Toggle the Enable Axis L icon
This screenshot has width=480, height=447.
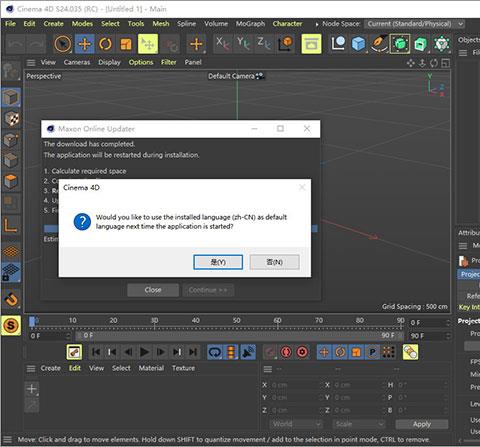tap(11, 224)
